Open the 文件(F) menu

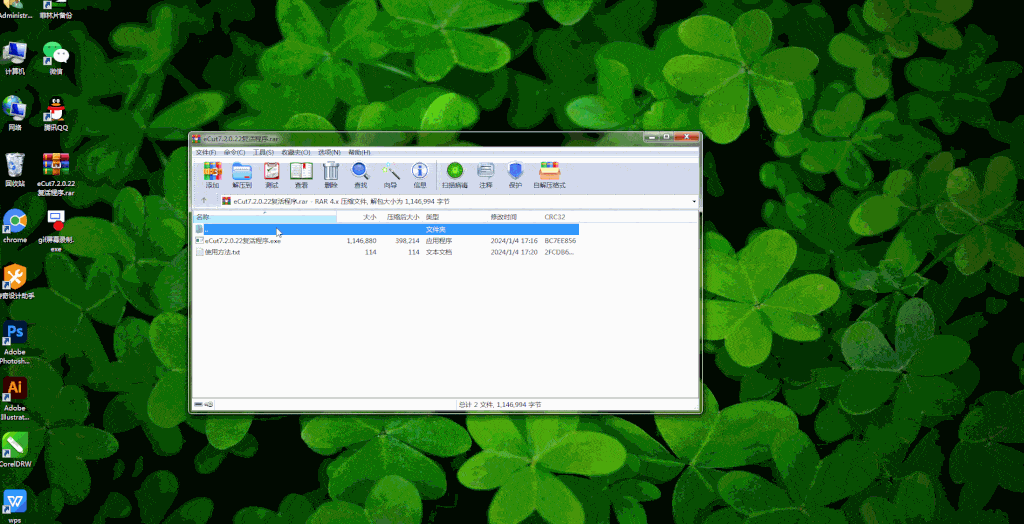(205, 152)
